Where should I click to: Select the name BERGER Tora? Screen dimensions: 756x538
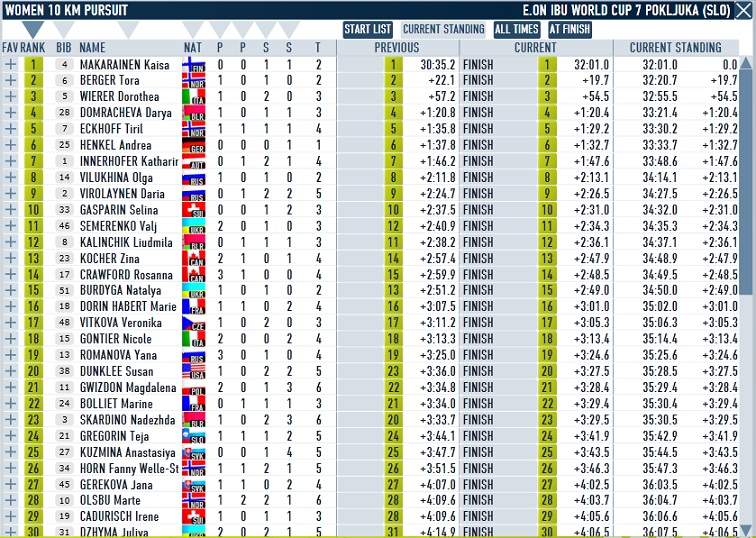pos(109,81)
